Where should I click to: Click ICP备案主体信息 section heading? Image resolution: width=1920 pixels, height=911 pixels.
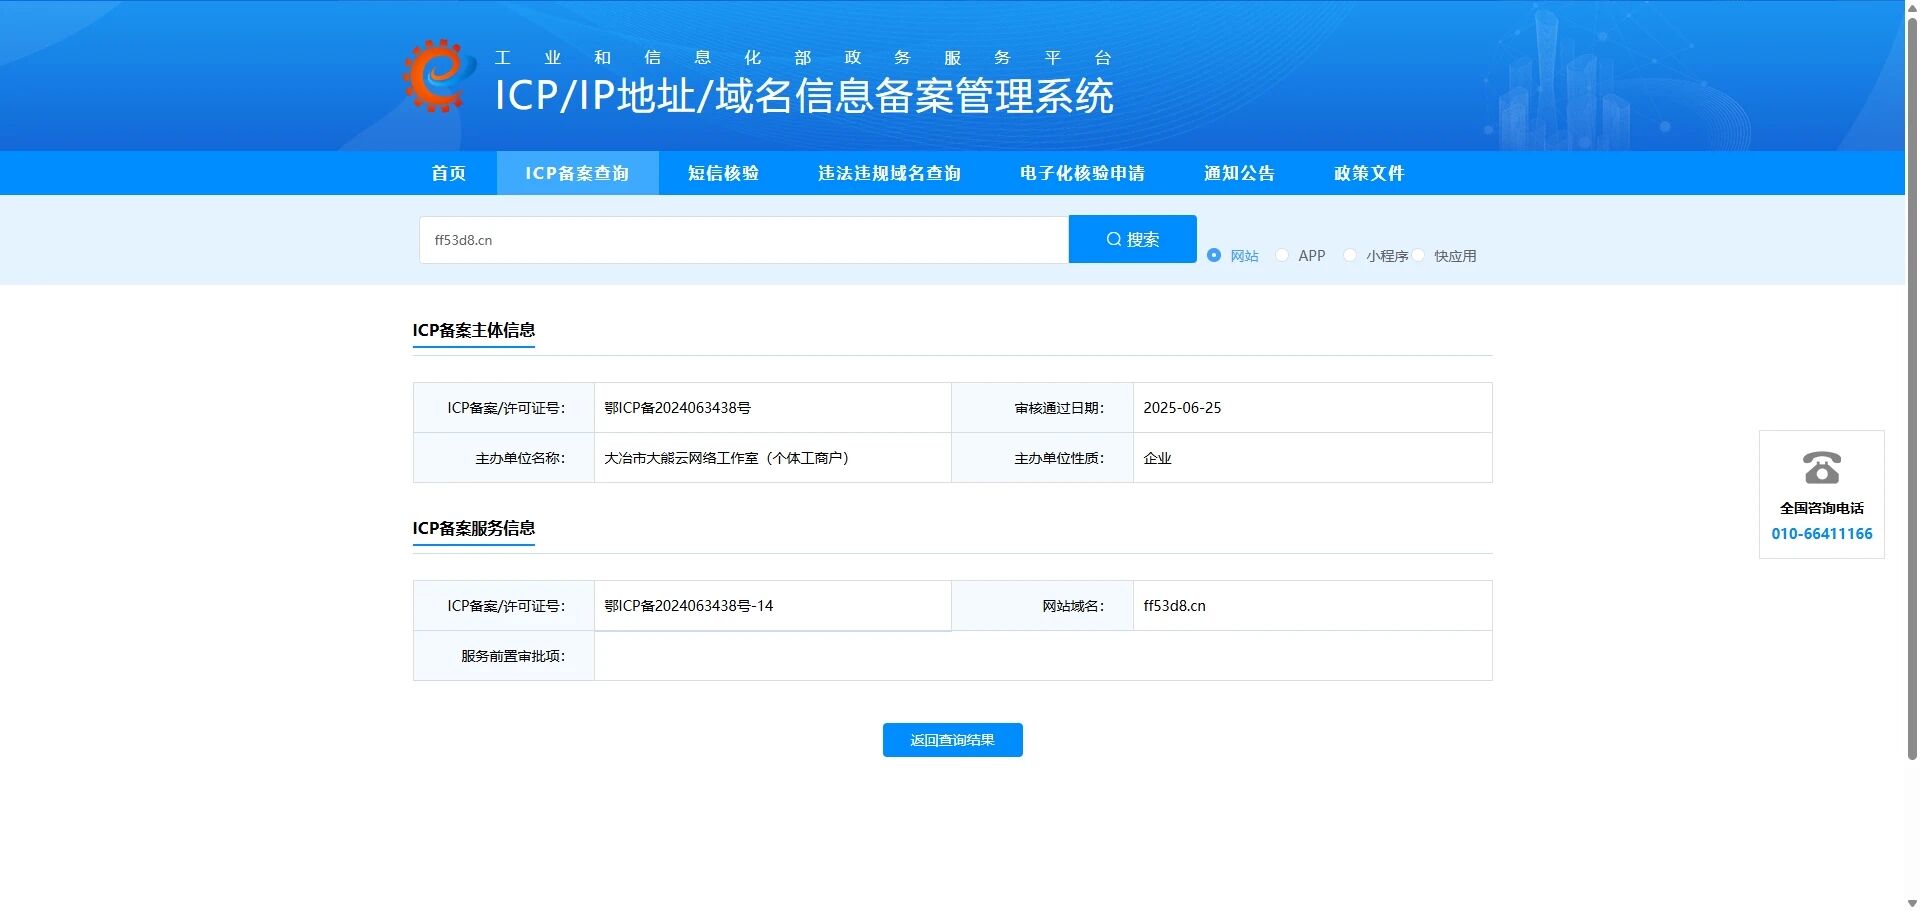(473, 330)
